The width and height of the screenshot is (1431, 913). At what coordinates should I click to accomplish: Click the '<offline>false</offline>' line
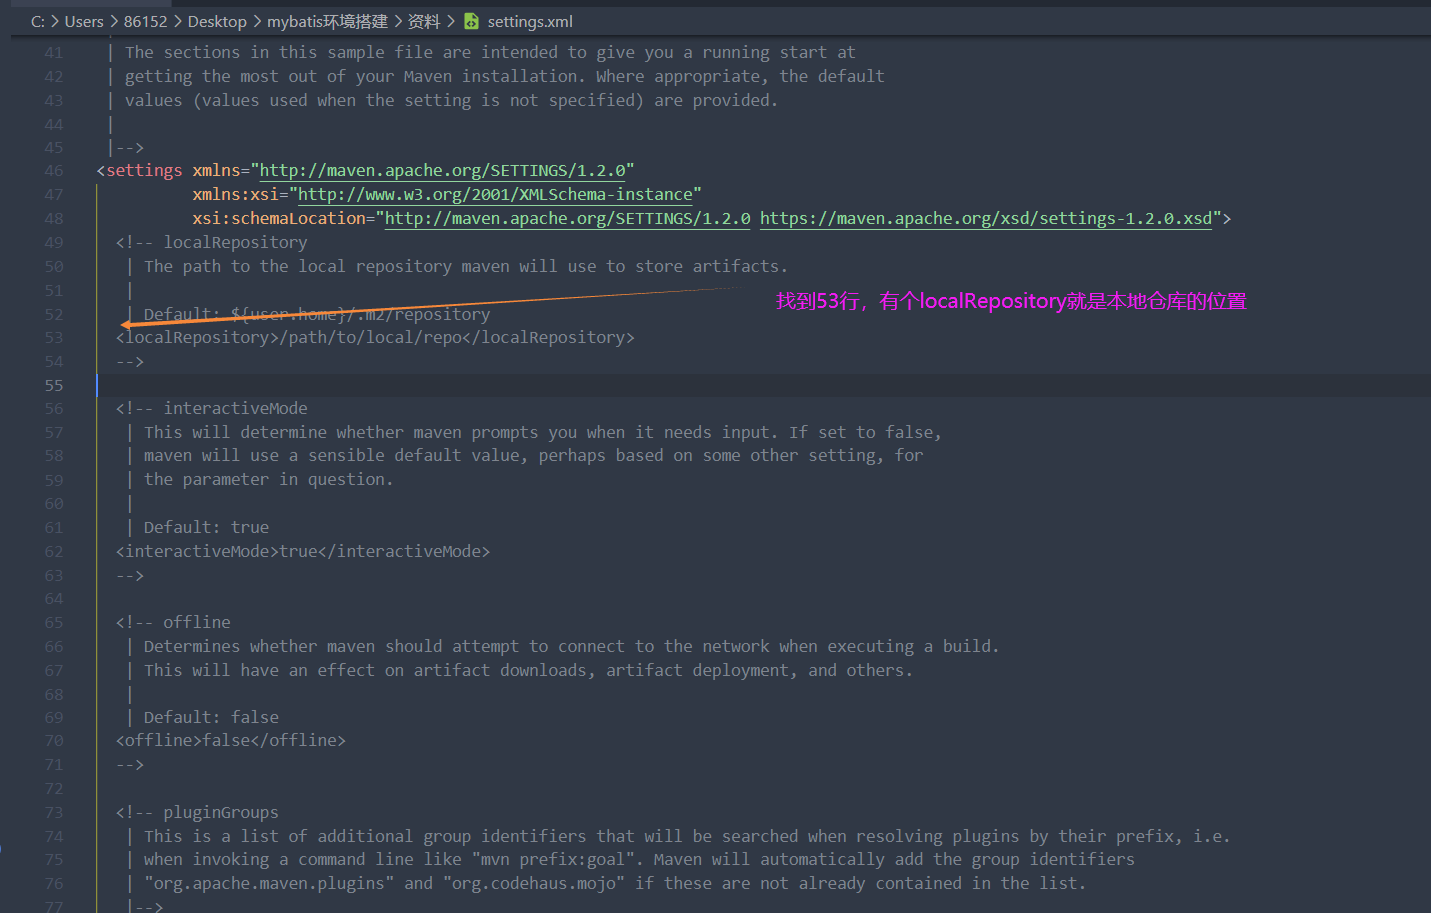tap(231, 741)
